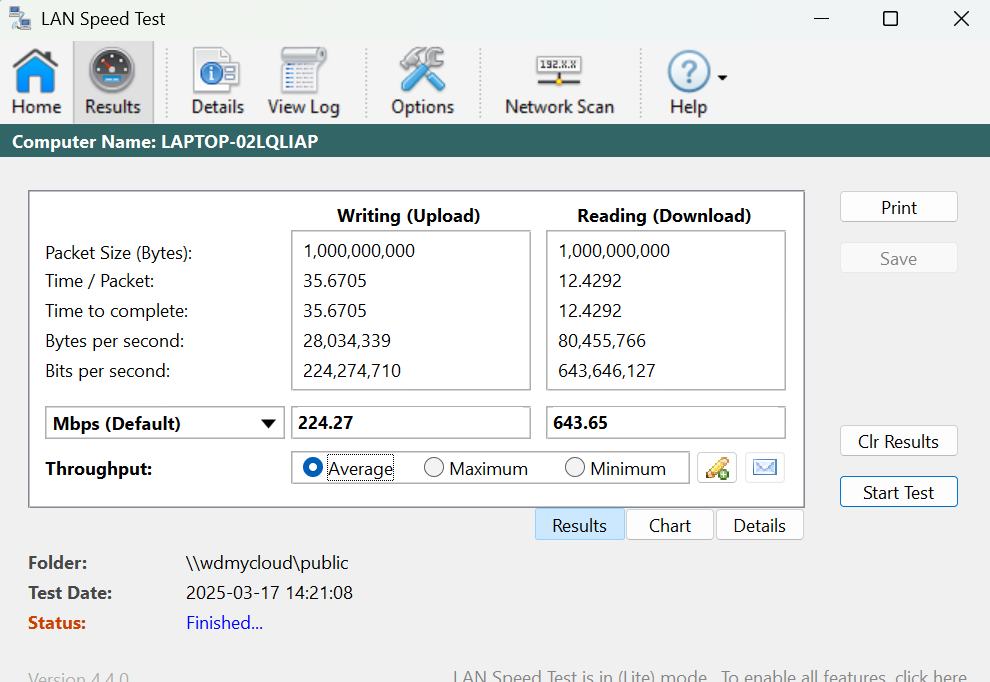Screen dimensions: 990x682
Task: Launch the Network Scan tool
Action: 559,82
